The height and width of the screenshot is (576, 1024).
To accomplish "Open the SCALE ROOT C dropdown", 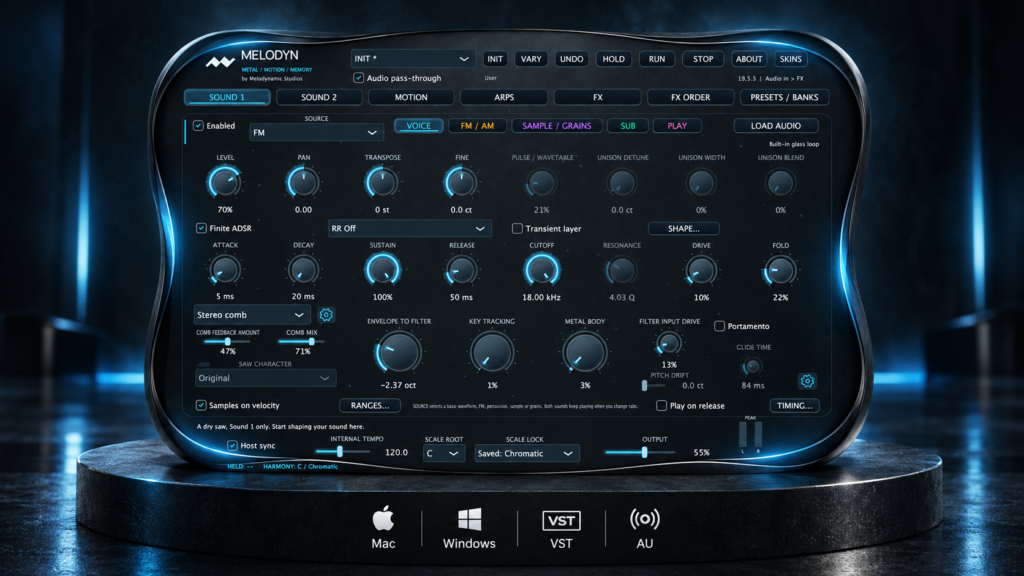I will tap(443, 453).
